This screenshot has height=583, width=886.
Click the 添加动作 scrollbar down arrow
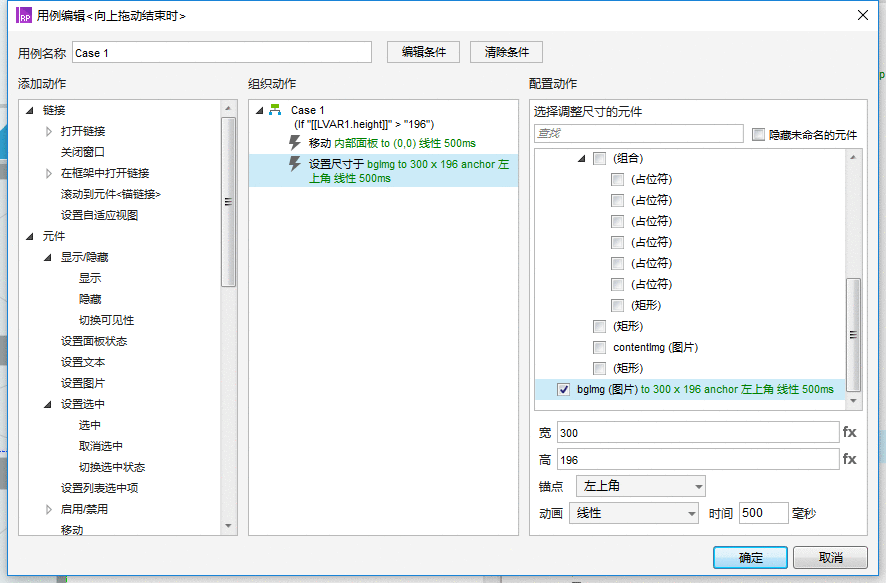pyautogui.click(x=228, y=526)
